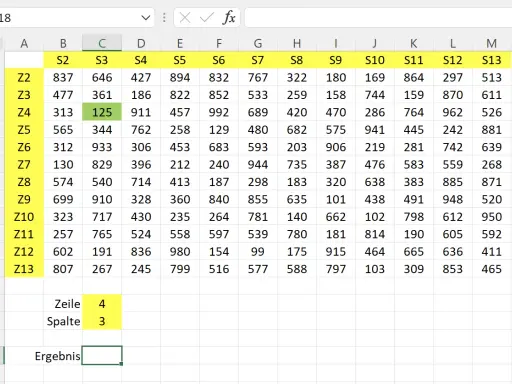Select column C header
512x384 pixels.
102,43
